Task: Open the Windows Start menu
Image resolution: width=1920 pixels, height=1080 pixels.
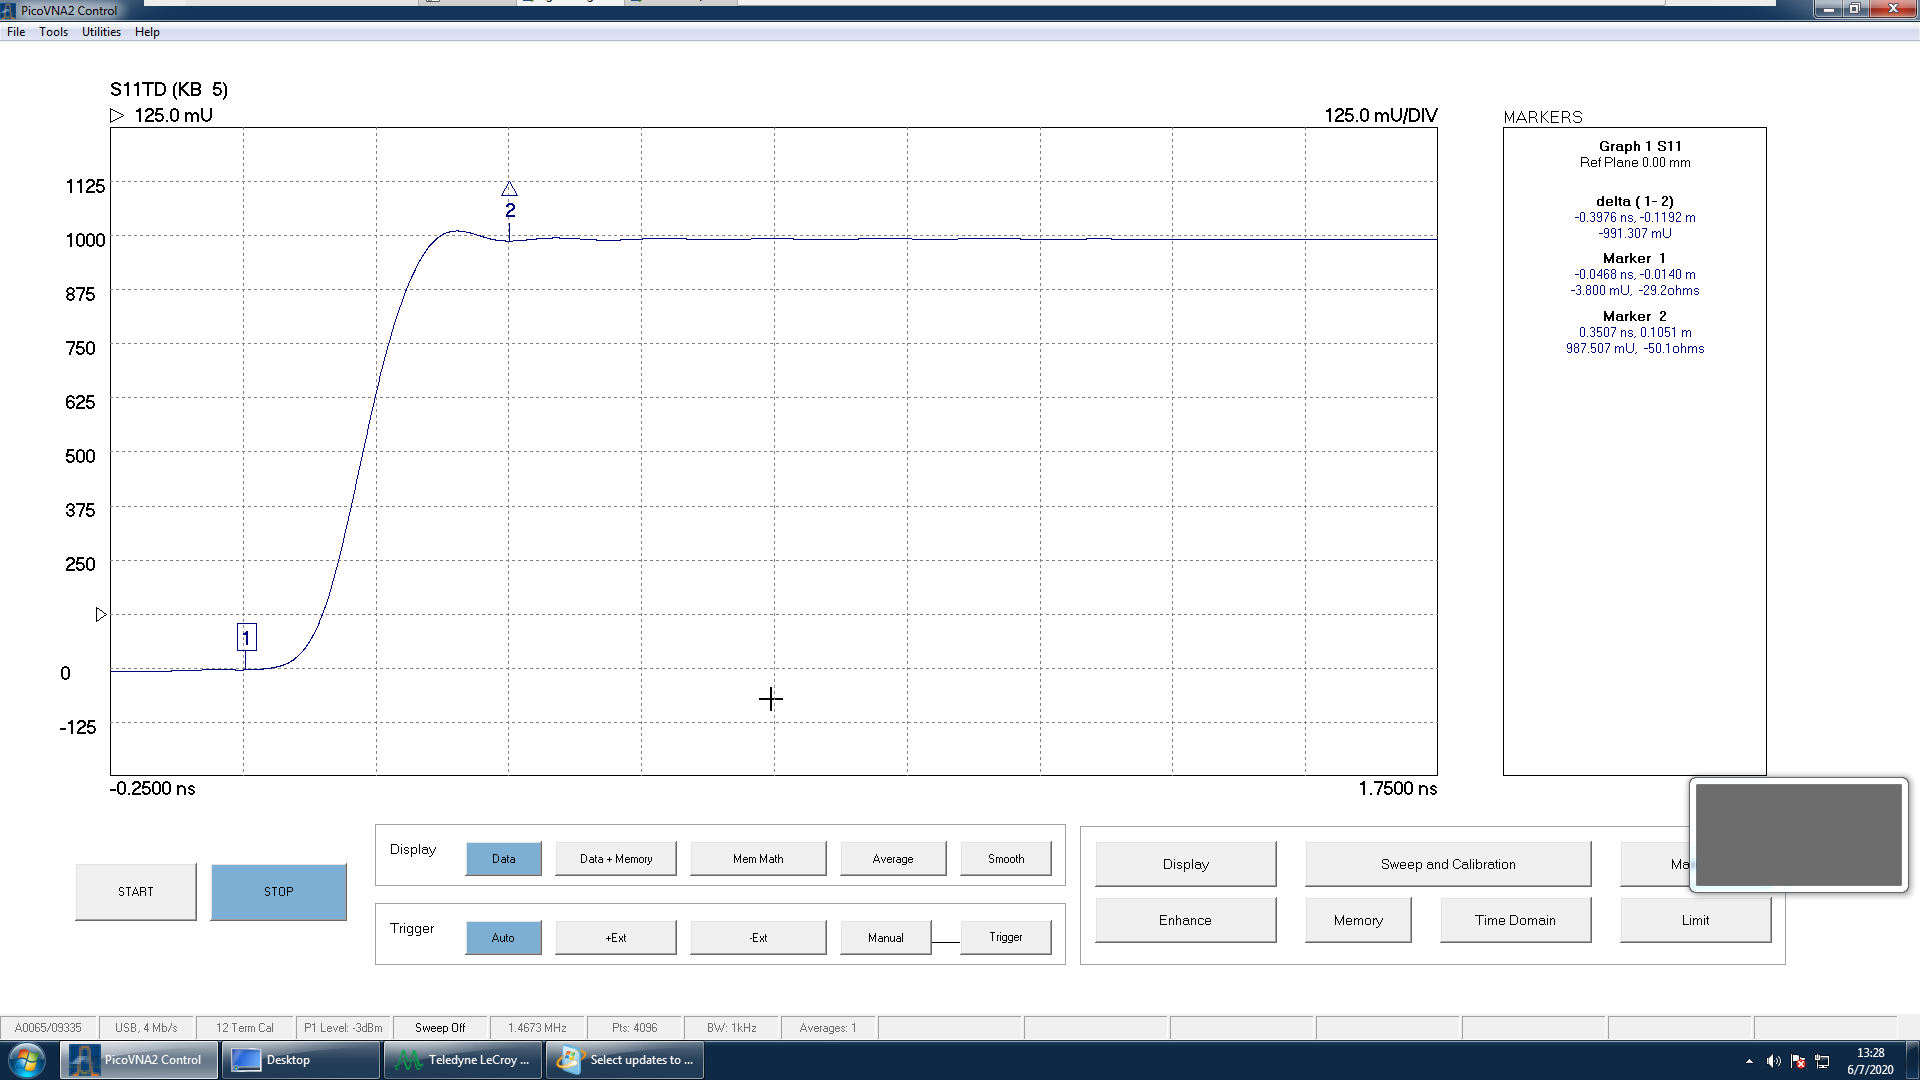Action: (27, 1060)
